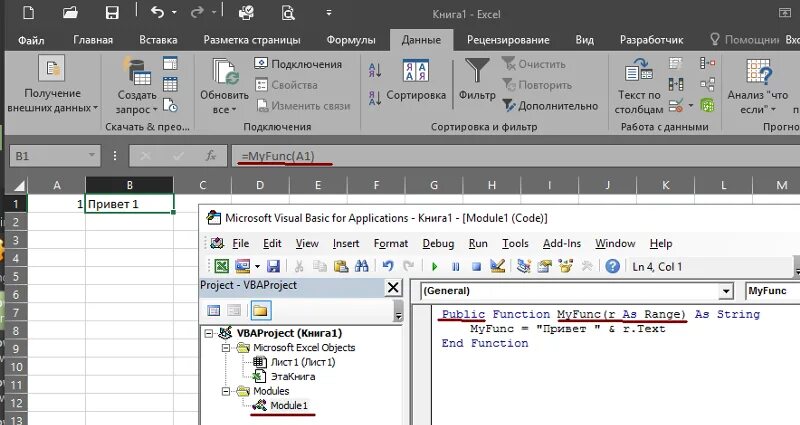This screenshot has height=425, width=800.
Task: Click the Recent Sources icon
Action: pyautogui.click(x=170, y=105)
